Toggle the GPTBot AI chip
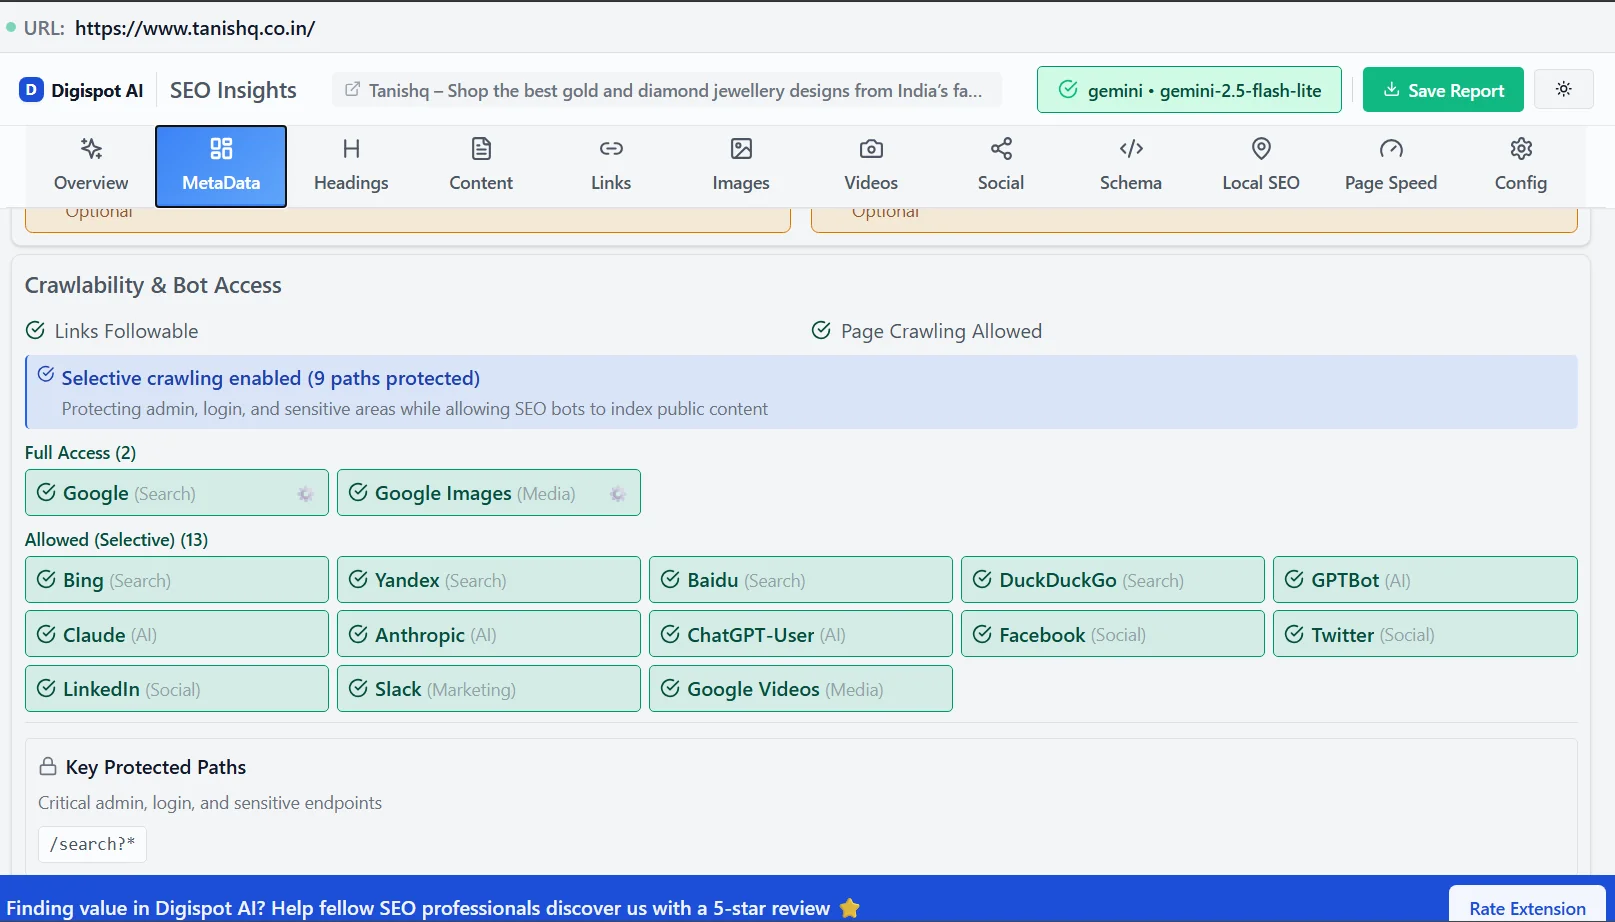The height and width of the screenshot is (922, 1615). click(1424, 579)
